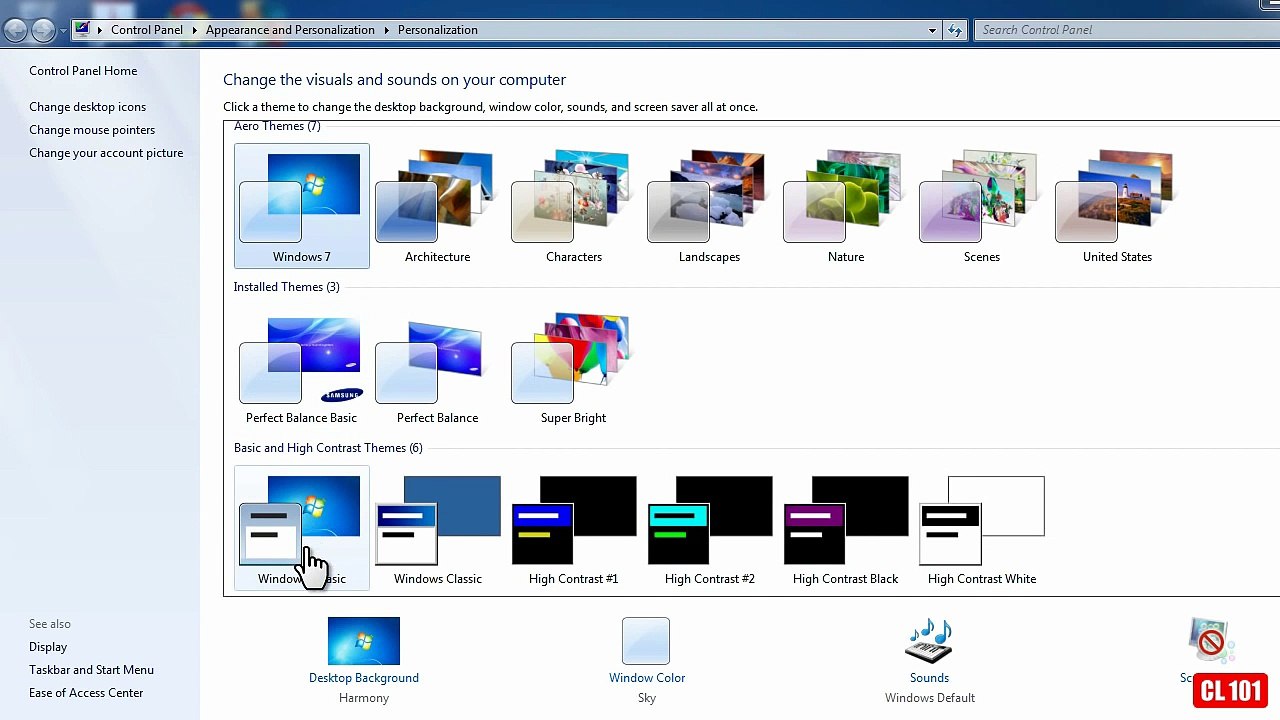Choose the High Contrast #2 theme
Viewport: 1280px width, 720px height.
709,528
